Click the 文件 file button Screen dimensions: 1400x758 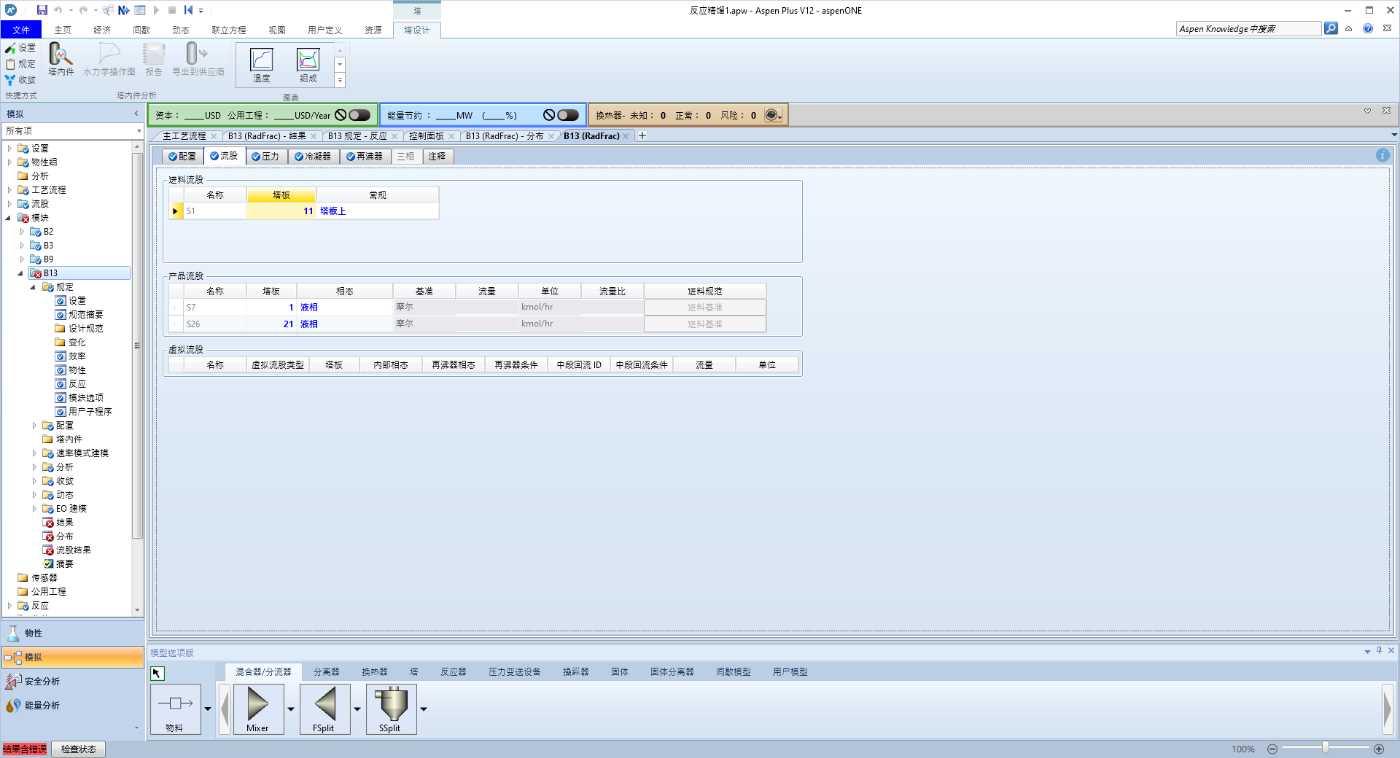tap(21, 30)
